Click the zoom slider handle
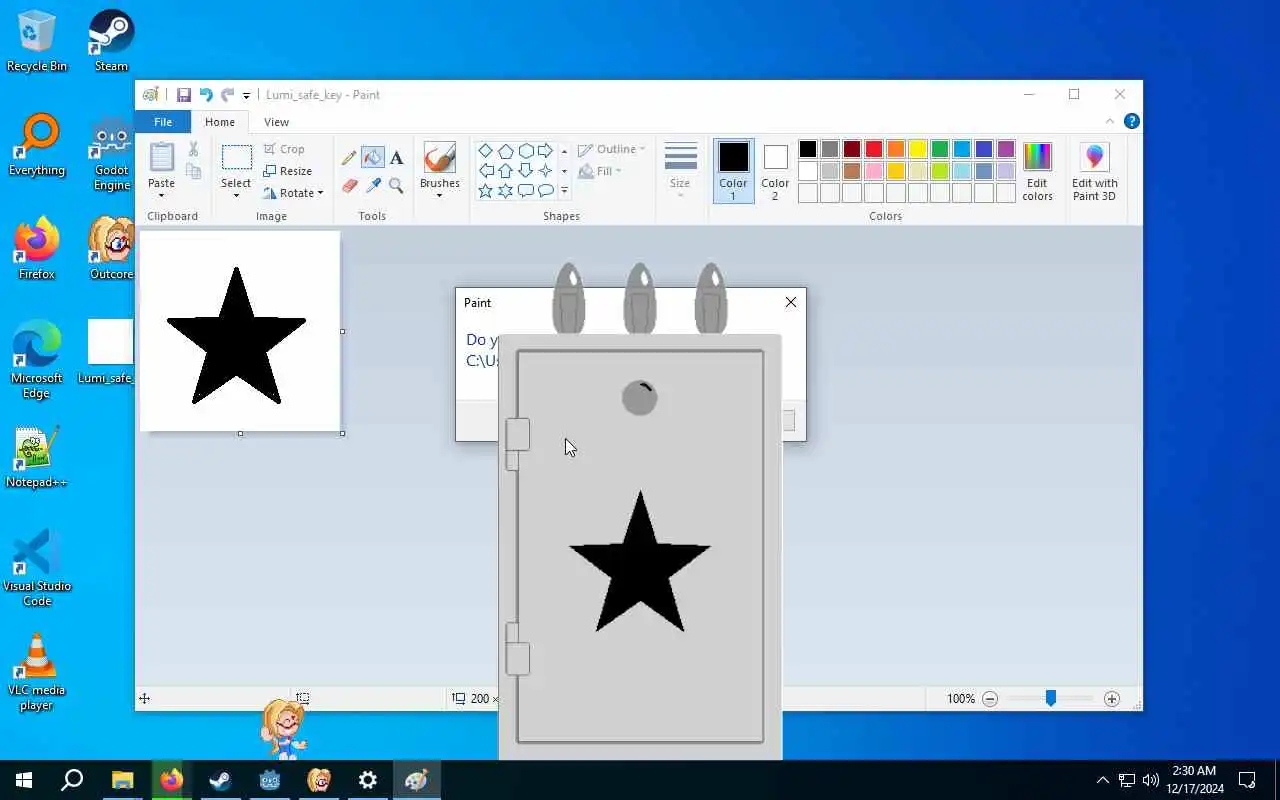Screen dimensions: 1280x800 coord(1051,699)
